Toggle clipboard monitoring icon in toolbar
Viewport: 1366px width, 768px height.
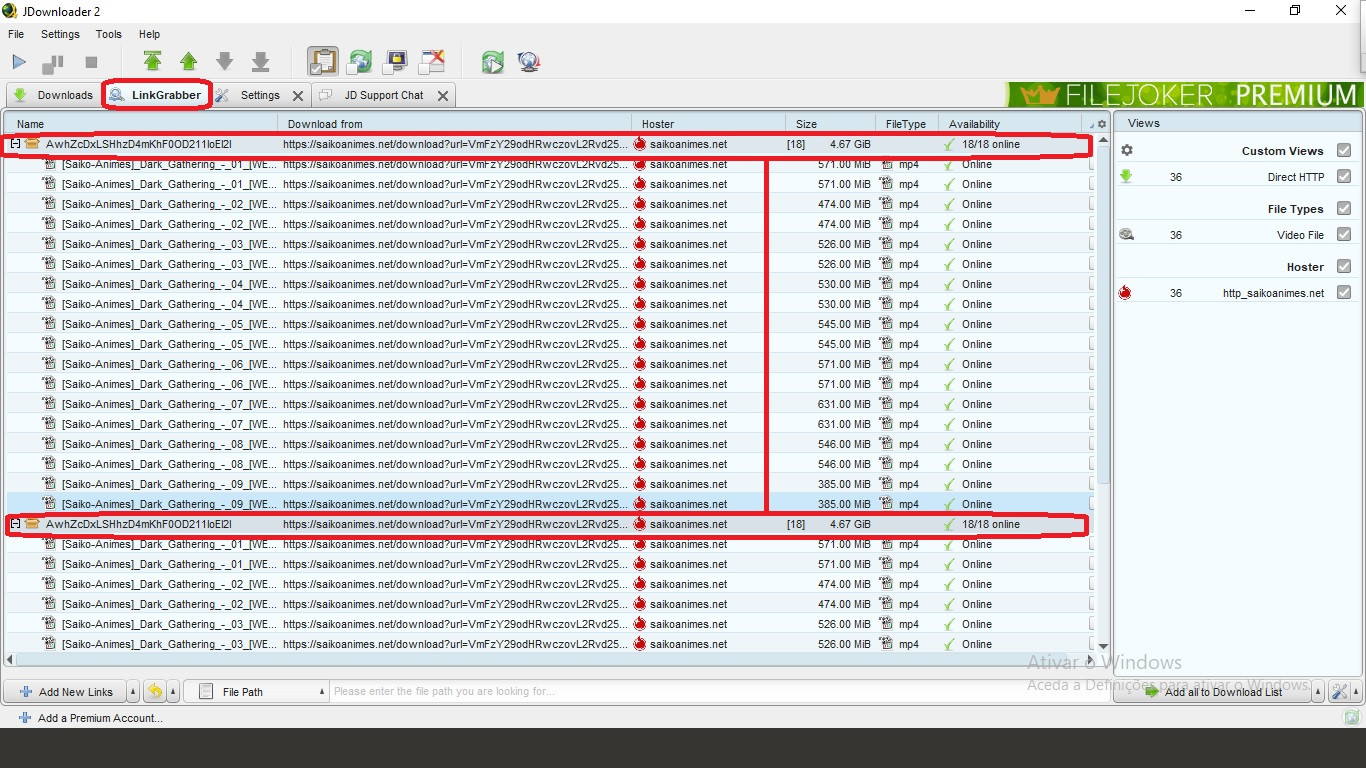coord(322,62)
